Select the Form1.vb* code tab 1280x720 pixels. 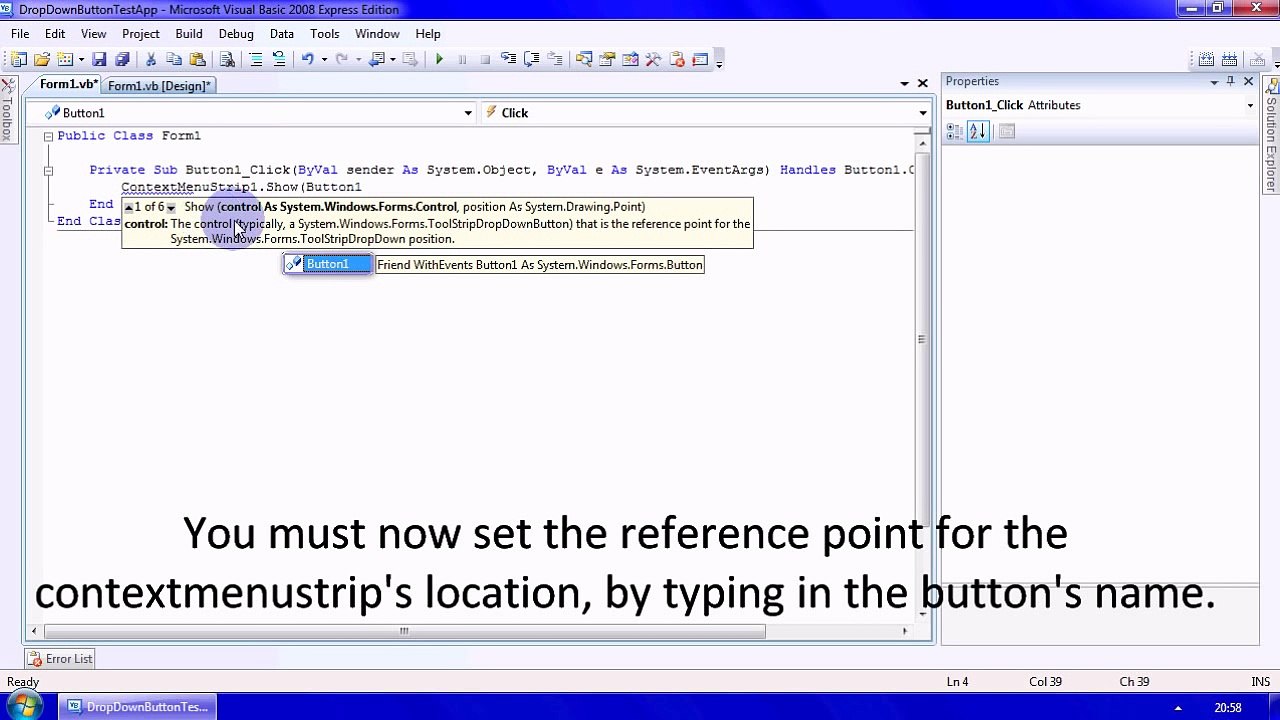tap(68, 85)
